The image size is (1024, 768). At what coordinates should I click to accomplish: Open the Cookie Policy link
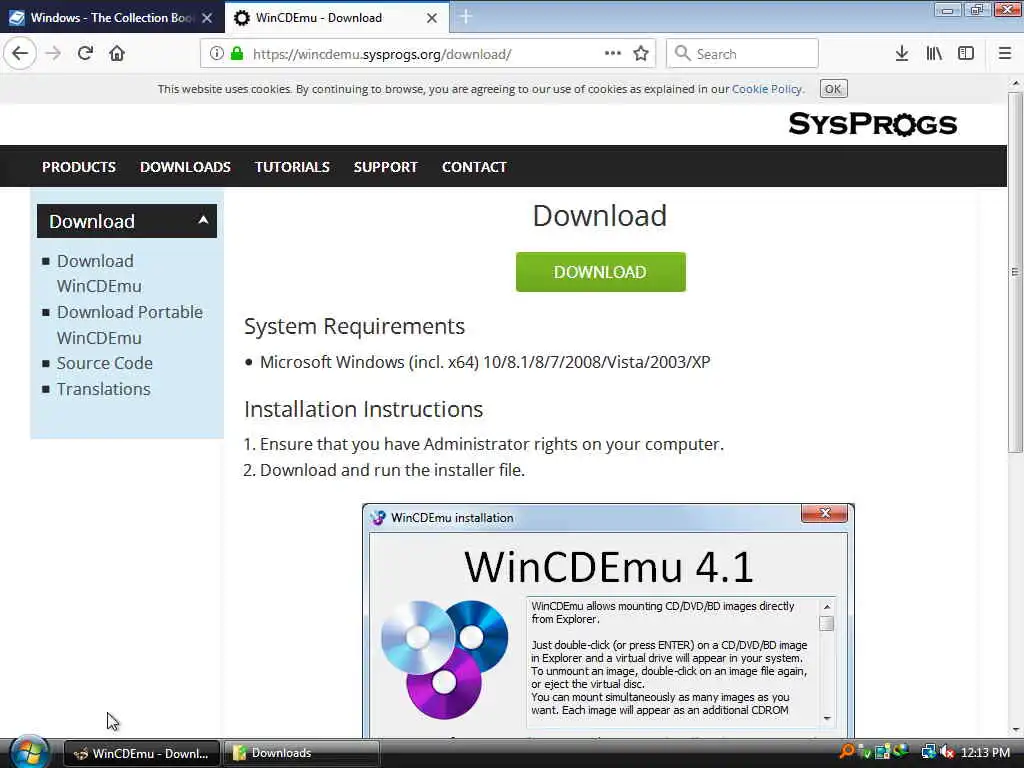coord(767,89)
